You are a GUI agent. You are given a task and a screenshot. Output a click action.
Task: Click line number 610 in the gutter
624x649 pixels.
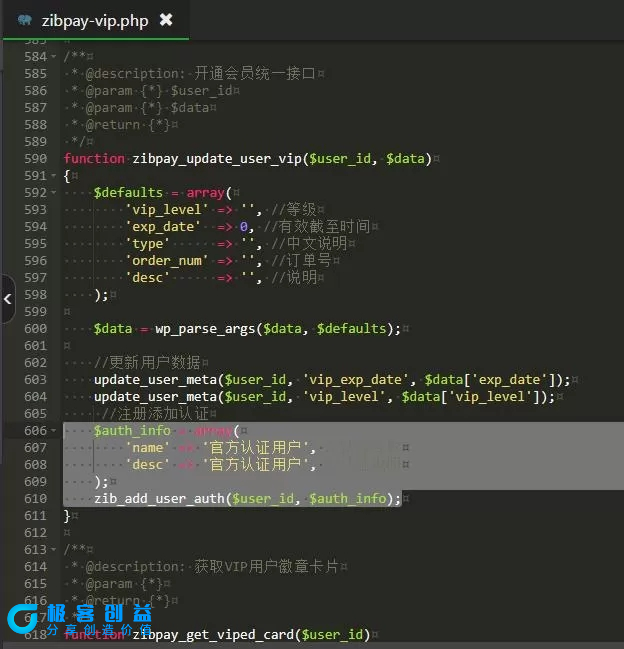tap(35, 498)
